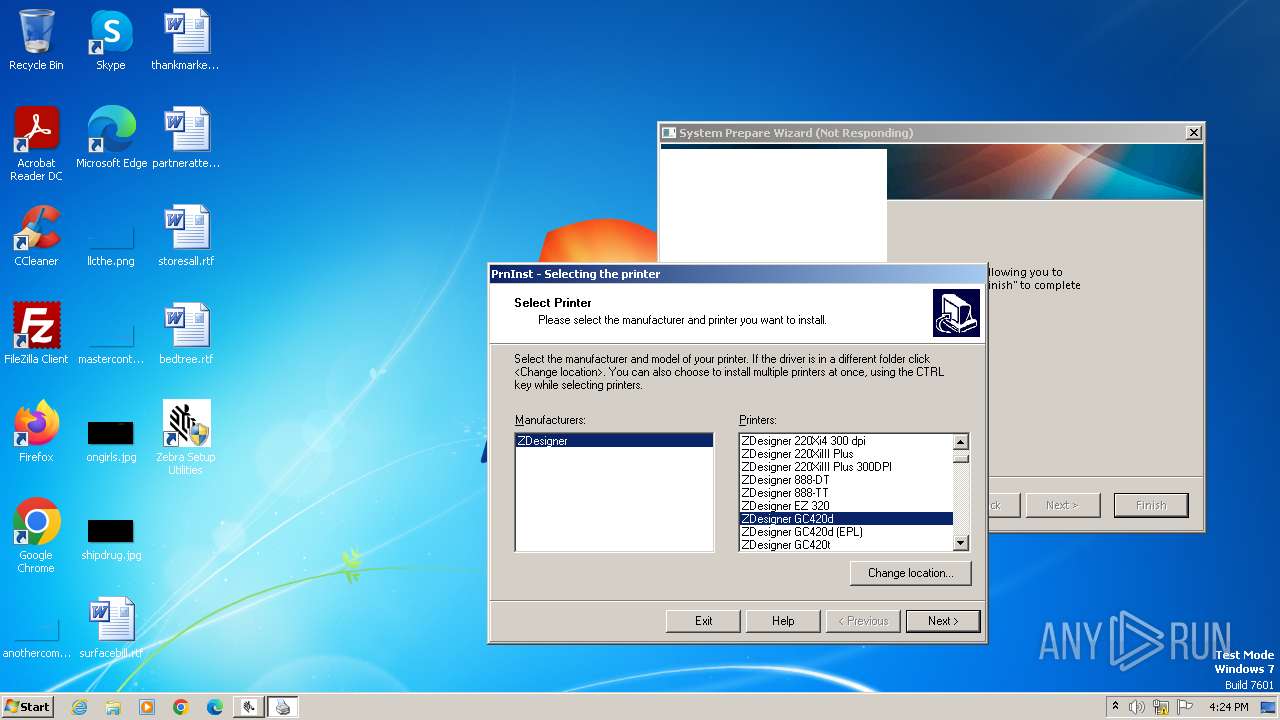Screen dimensions: 1280x720
Task: Select shipdrug.jpg image file
Action: (x=111, y=540)
